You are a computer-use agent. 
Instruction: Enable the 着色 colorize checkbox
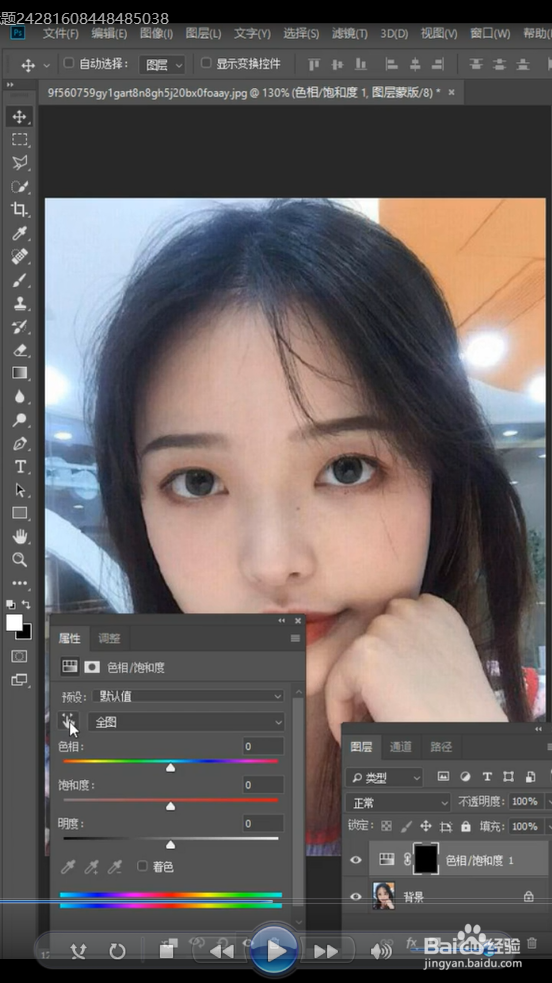(142, 866)
